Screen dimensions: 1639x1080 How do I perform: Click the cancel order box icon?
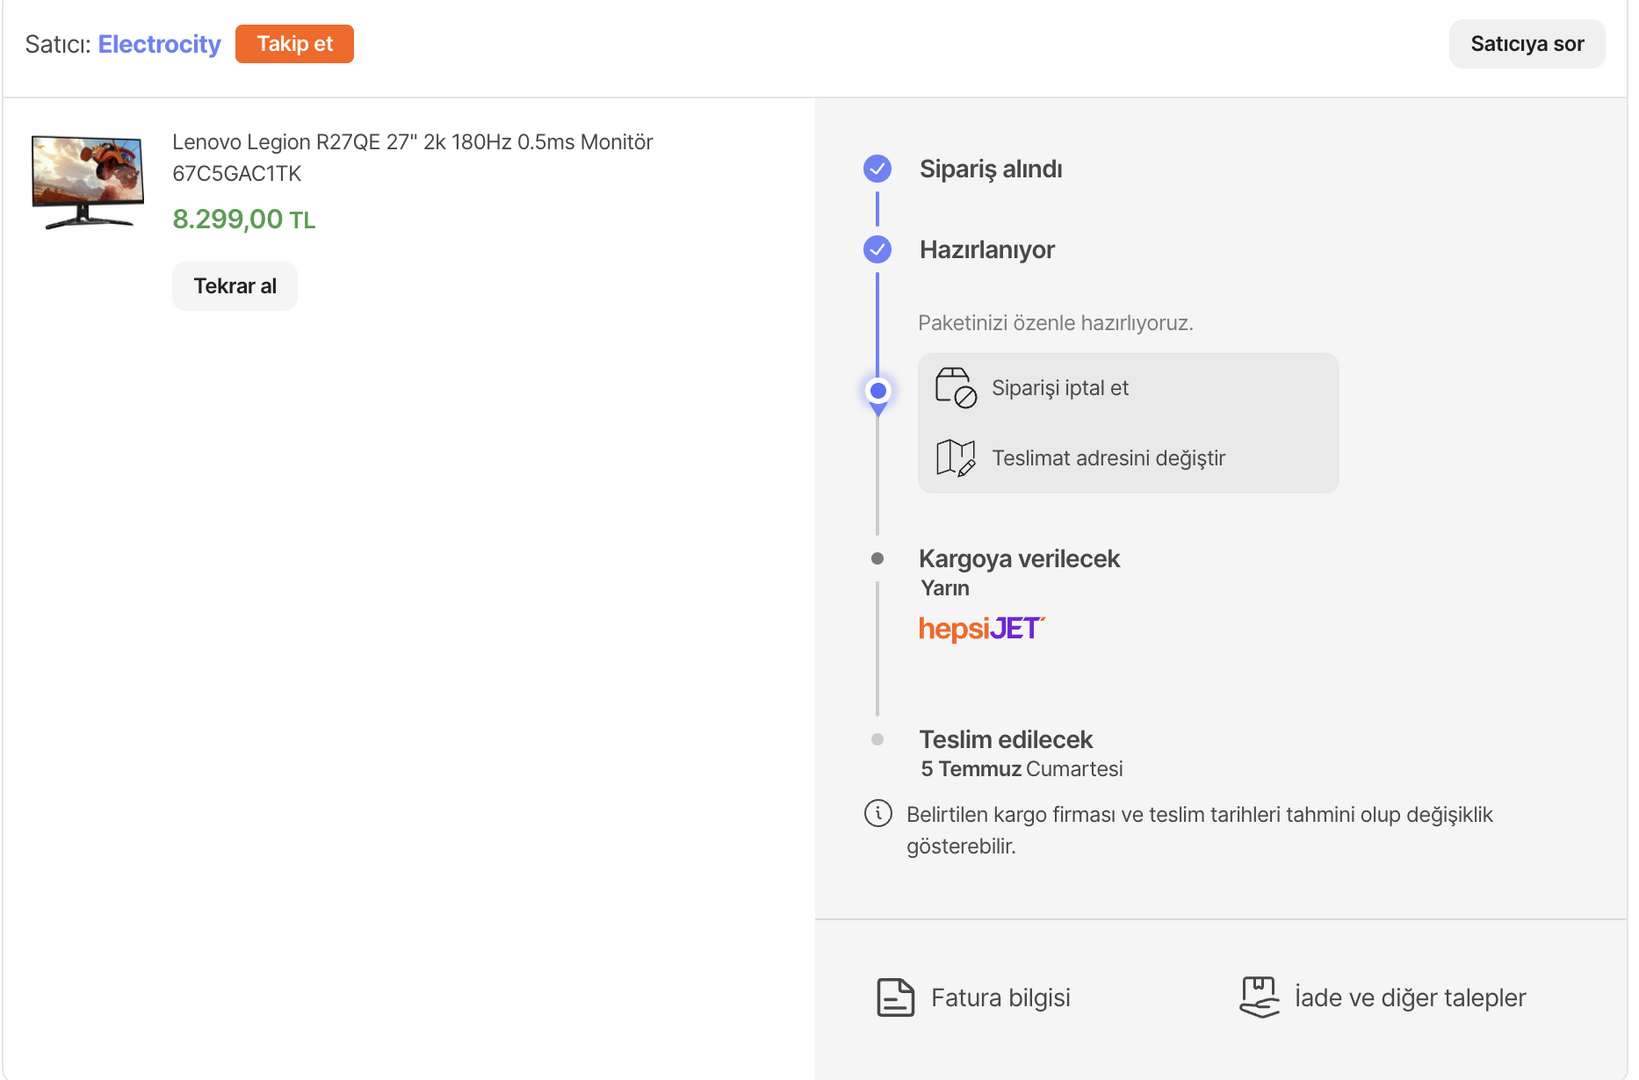(955, 388)
